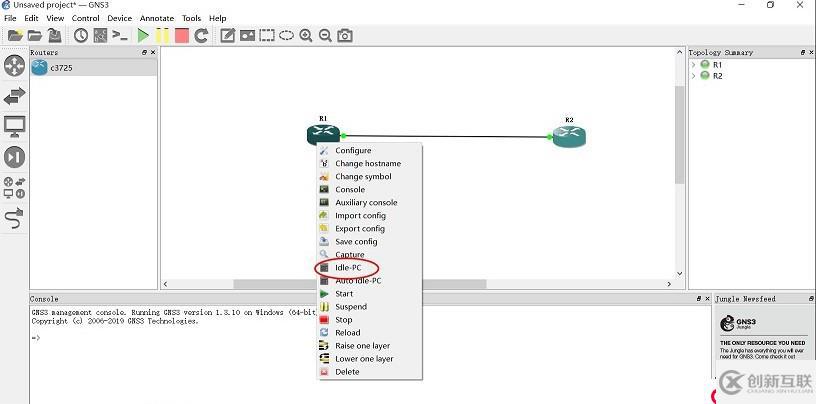Select the R2 router on the canvas
Viewport: 816px width, 404px height.
[569, 136]
